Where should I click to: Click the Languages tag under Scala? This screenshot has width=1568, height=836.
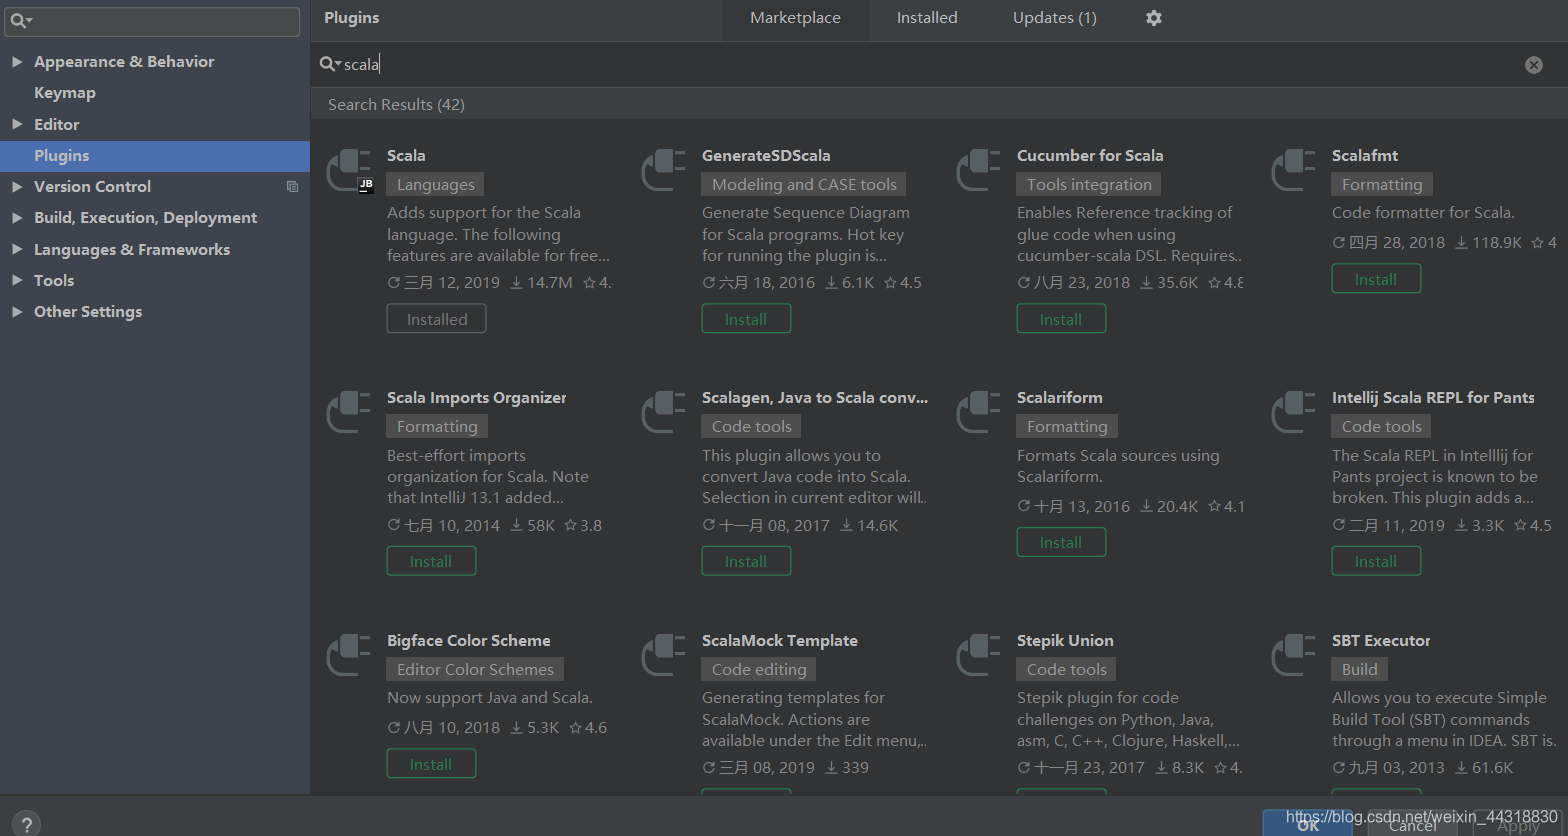point(436,185)
